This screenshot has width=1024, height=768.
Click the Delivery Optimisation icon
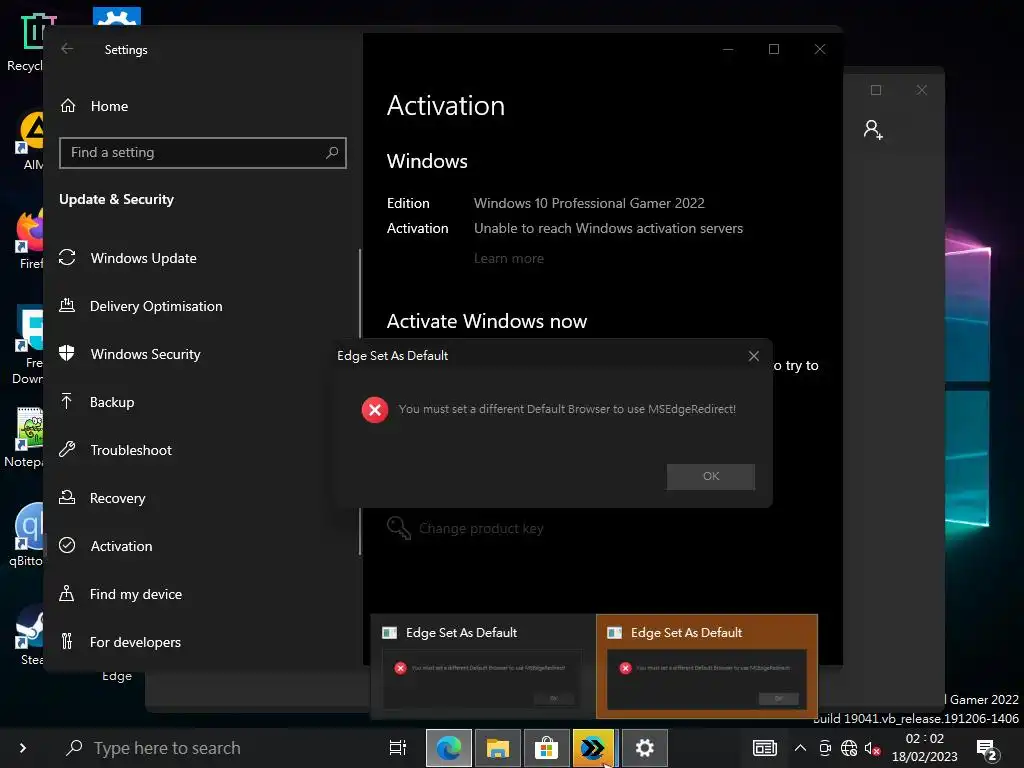tap(67, 305)
